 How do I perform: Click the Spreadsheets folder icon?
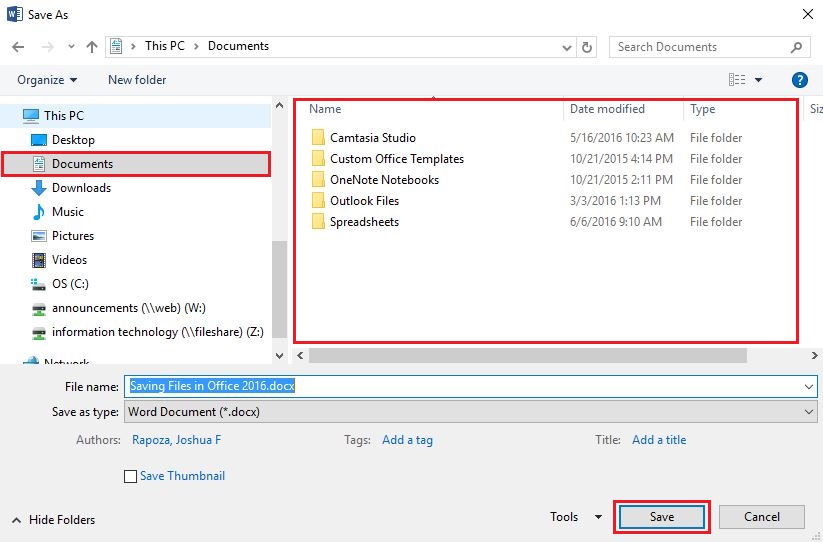(318, 222)
